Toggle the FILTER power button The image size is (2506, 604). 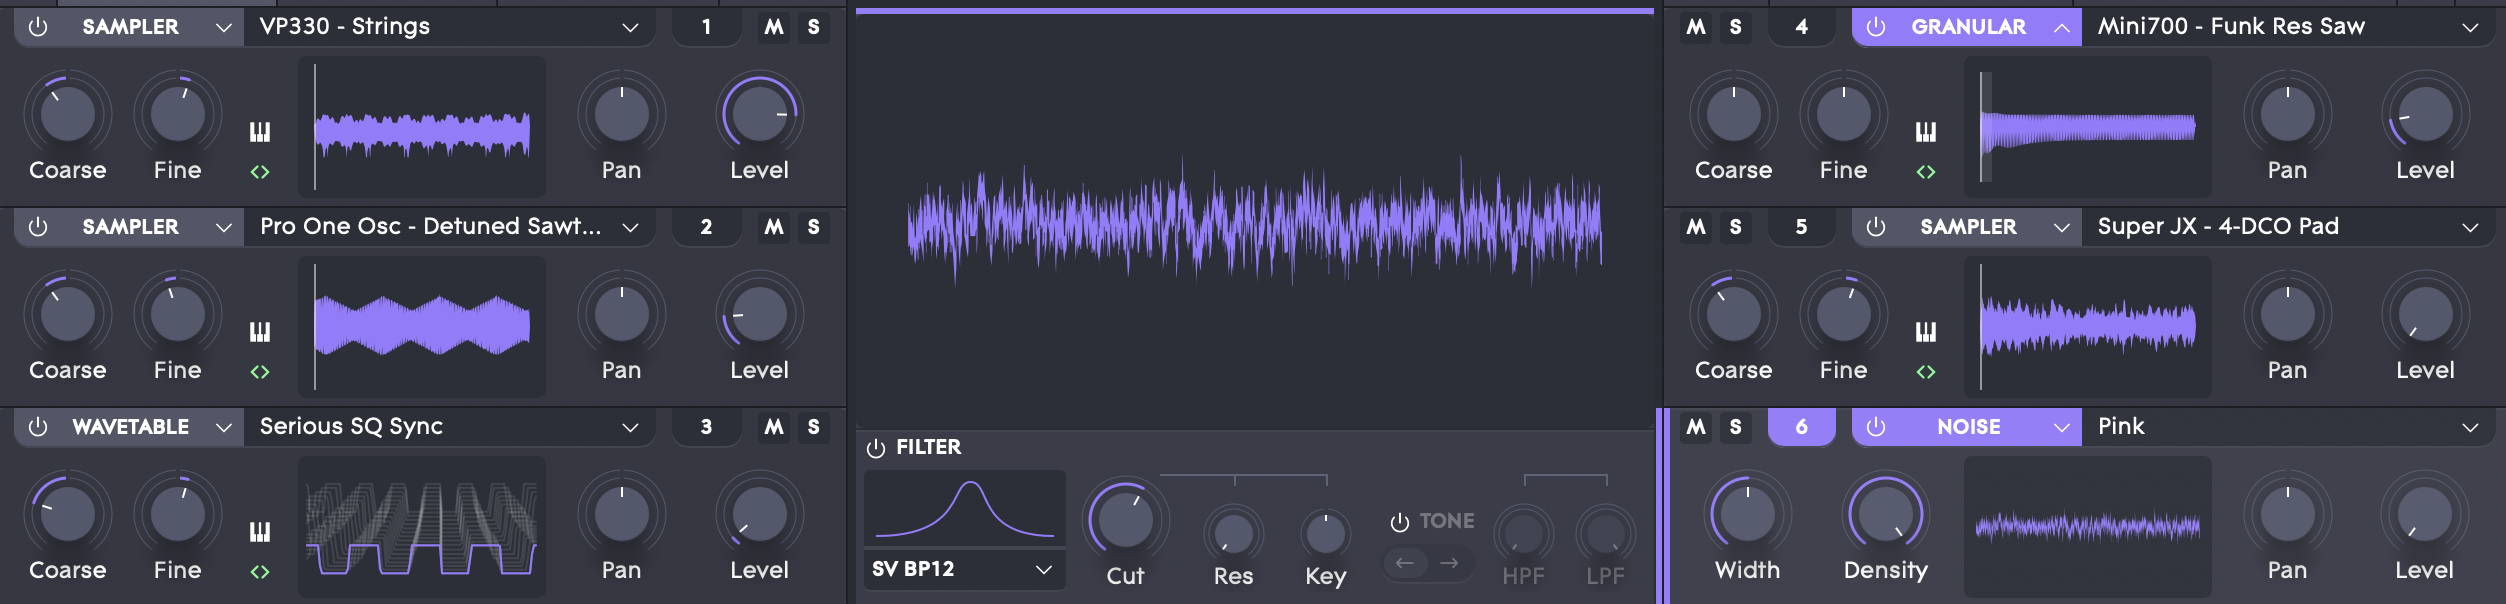click(x=876, y=448)
